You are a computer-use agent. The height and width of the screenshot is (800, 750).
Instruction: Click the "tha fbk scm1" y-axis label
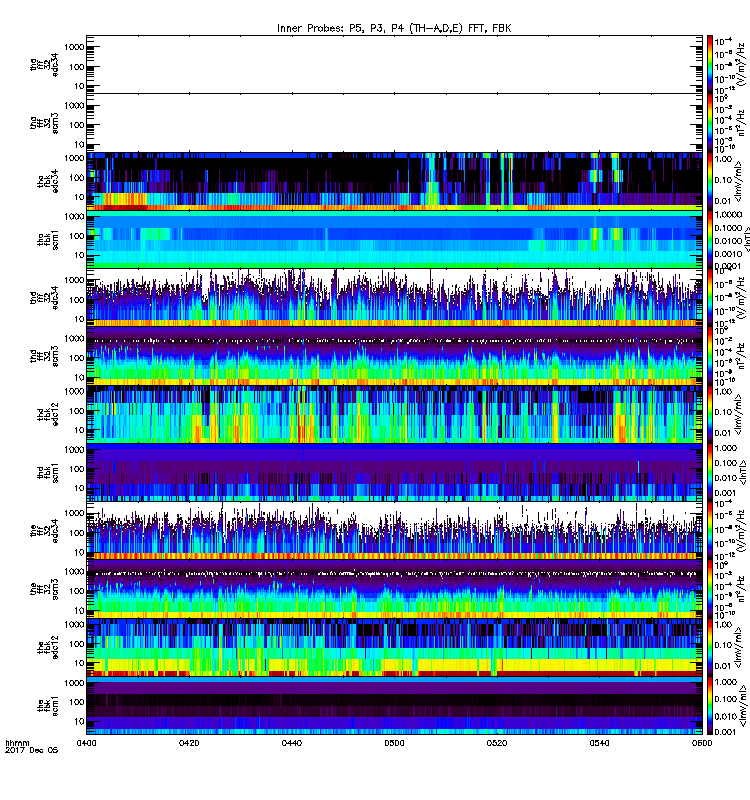click(48, 240)
